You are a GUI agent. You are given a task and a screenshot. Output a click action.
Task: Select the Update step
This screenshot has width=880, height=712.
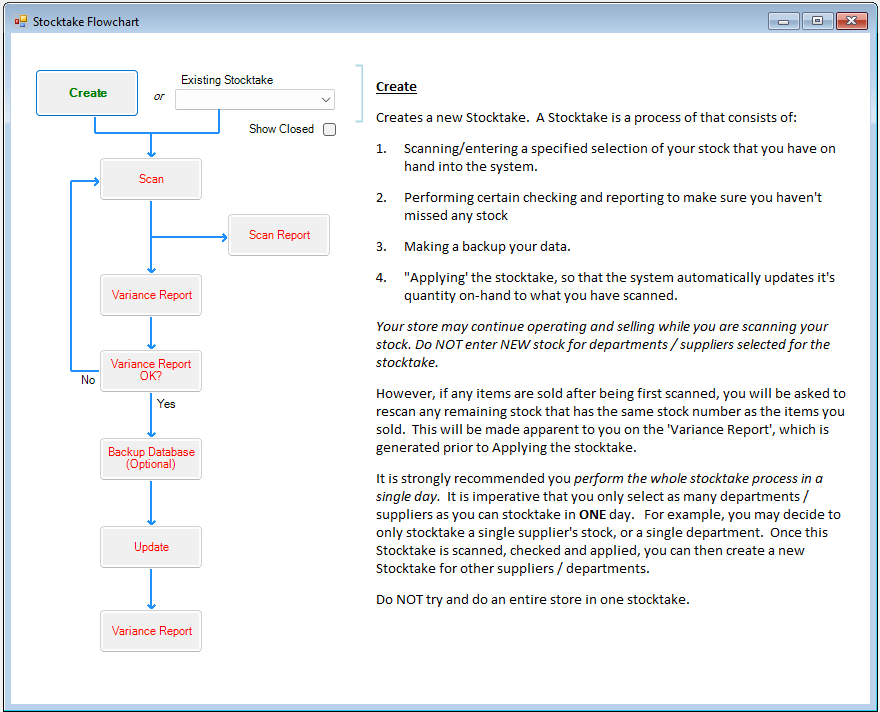click(x=150, y=546)
